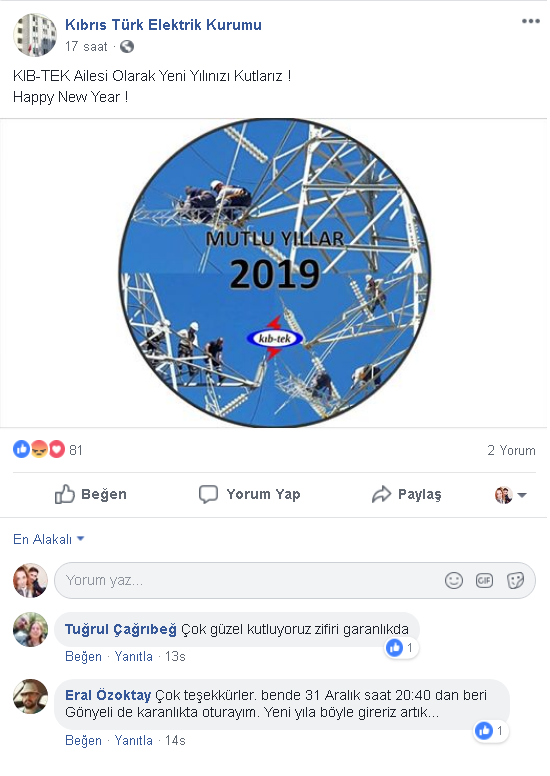Viewport: 550px width, 776px height.
Task: Open the Mutlu Yıllar 2019 post image
Action: [274, 273]
